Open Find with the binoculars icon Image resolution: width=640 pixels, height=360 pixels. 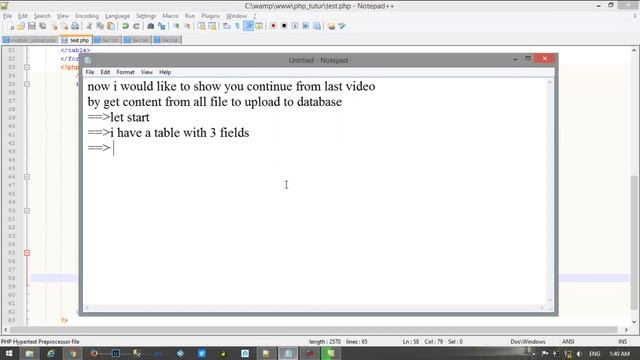151,26
